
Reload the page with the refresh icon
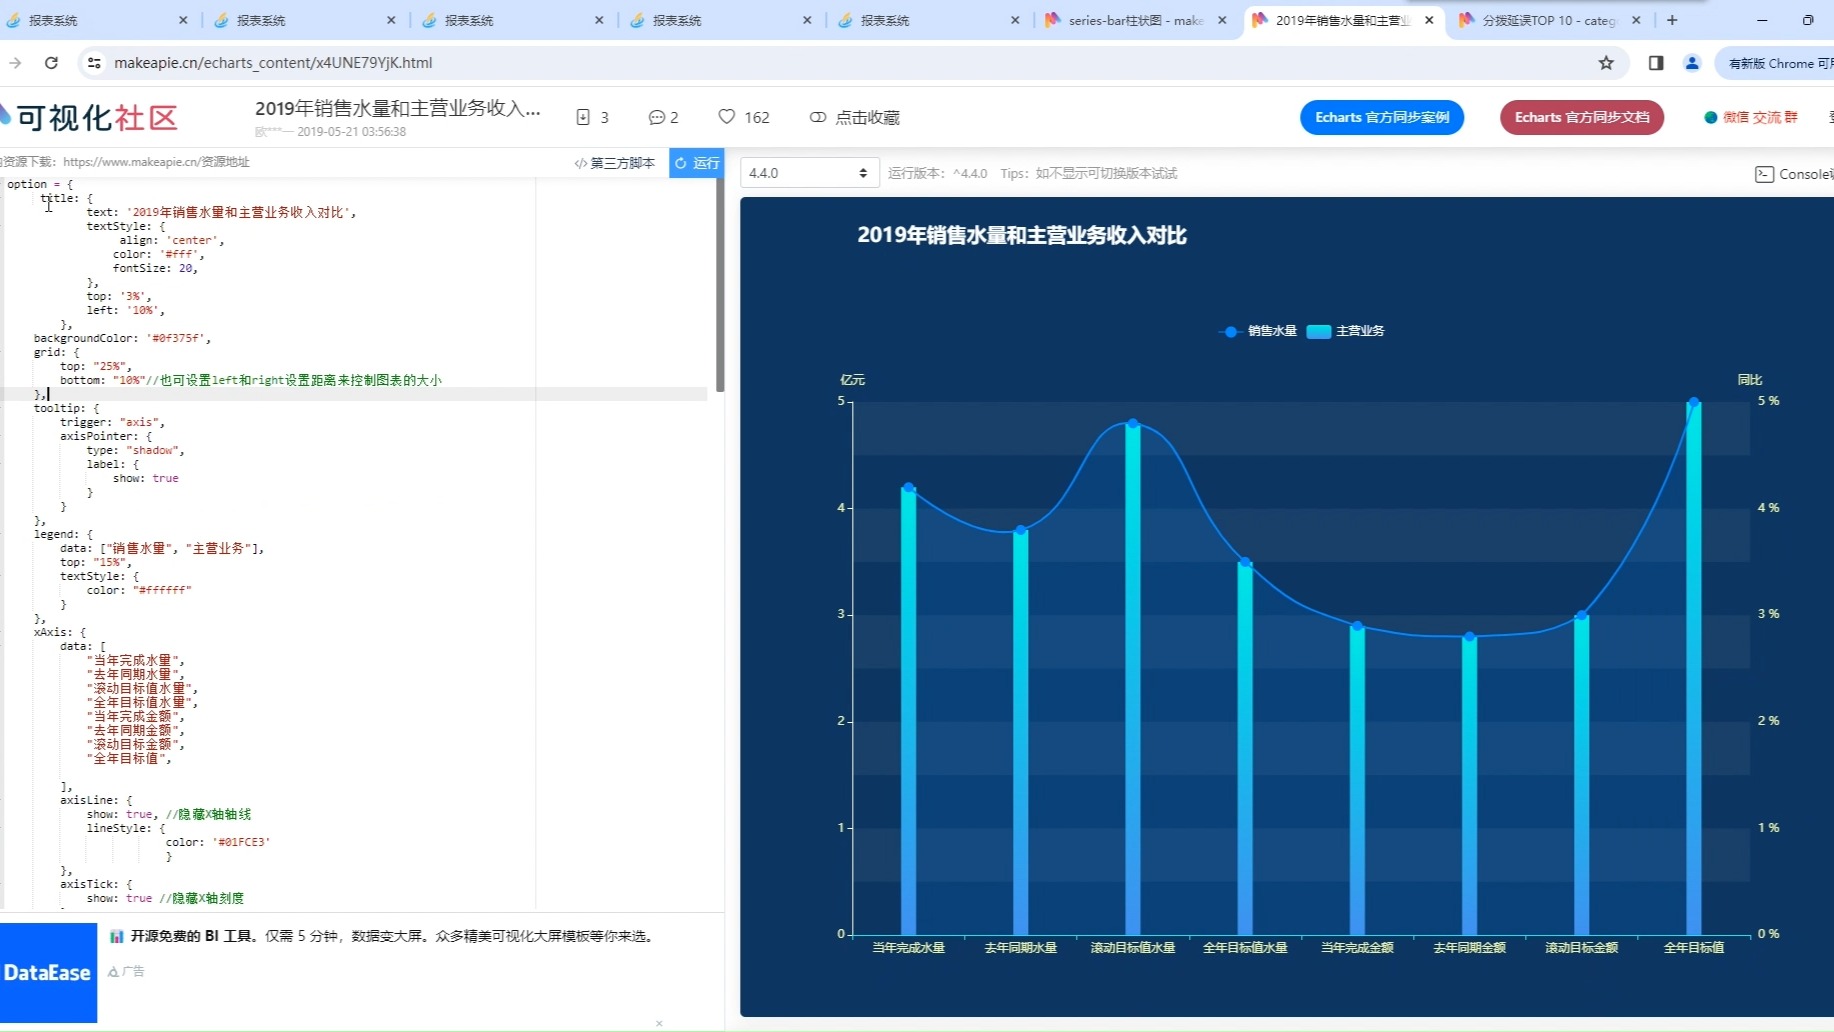click(51, 63)
